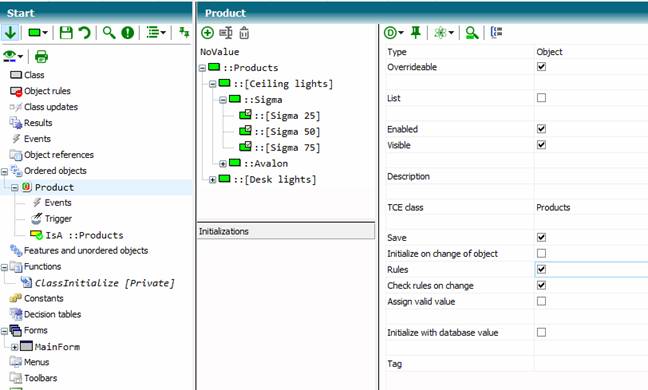Enable Initialize with database value
The height and width of the screenshot is (390, 648).
click(x=541, y=332)
